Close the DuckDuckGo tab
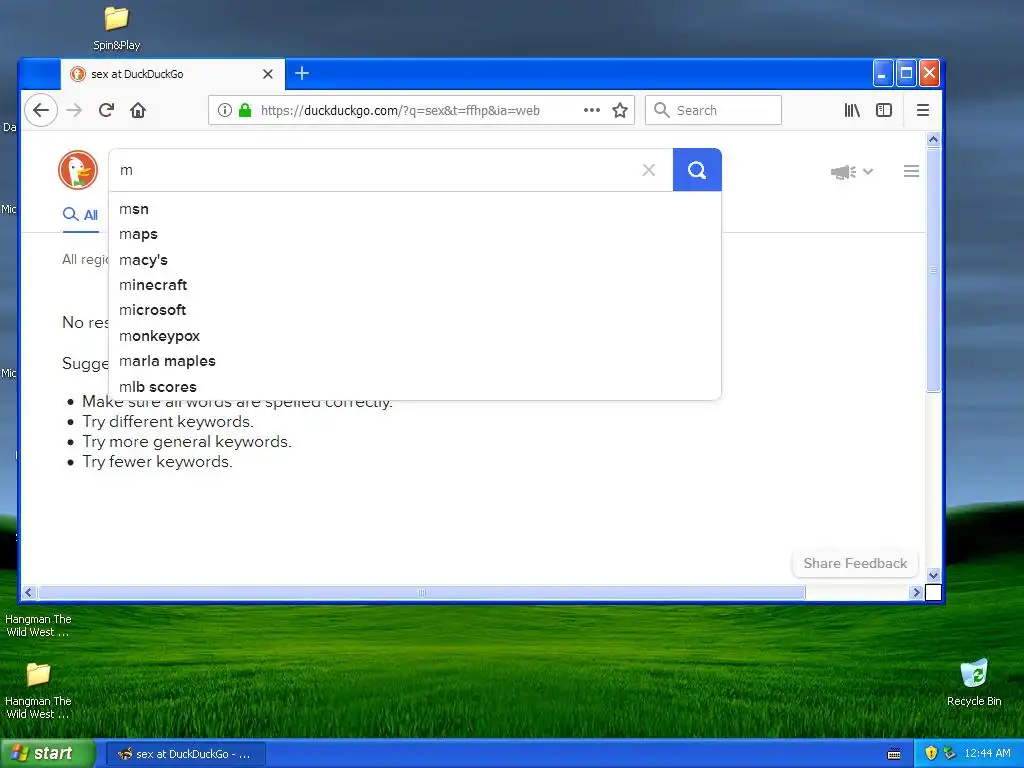Image resolution: width=1024 pixels, height=768 pixels. point(268,74)
